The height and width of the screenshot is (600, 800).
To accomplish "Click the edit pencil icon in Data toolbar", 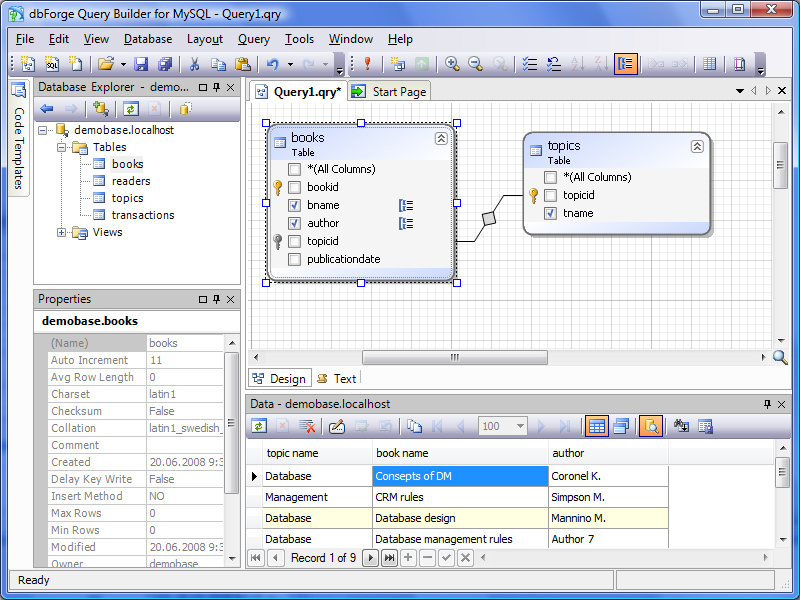I will click(337, 426).
